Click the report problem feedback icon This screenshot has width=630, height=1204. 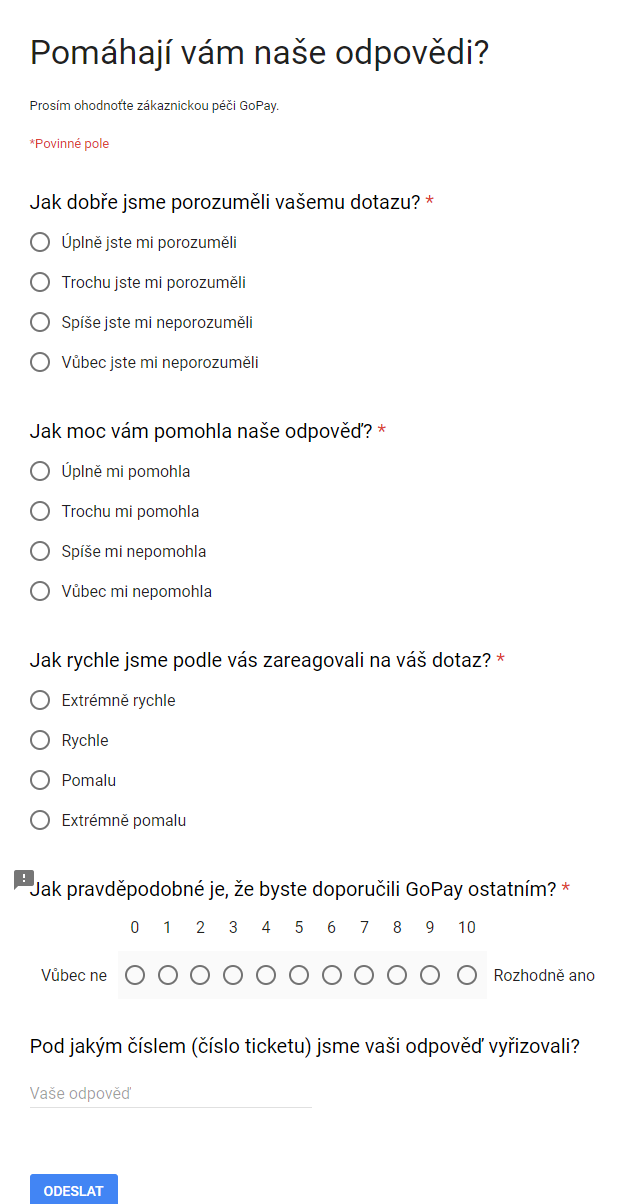[x=24, y=879]
